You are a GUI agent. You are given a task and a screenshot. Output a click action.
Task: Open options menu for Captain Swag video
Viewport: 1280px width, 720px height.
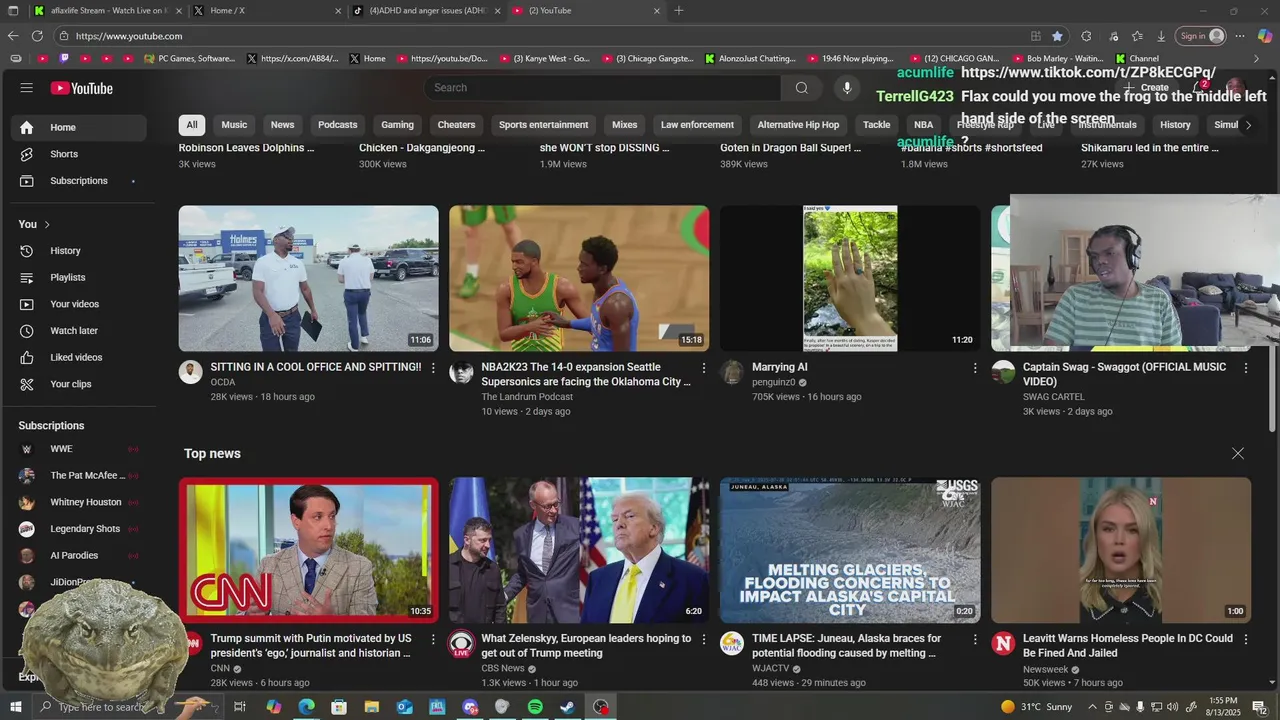coord(1246,368)
